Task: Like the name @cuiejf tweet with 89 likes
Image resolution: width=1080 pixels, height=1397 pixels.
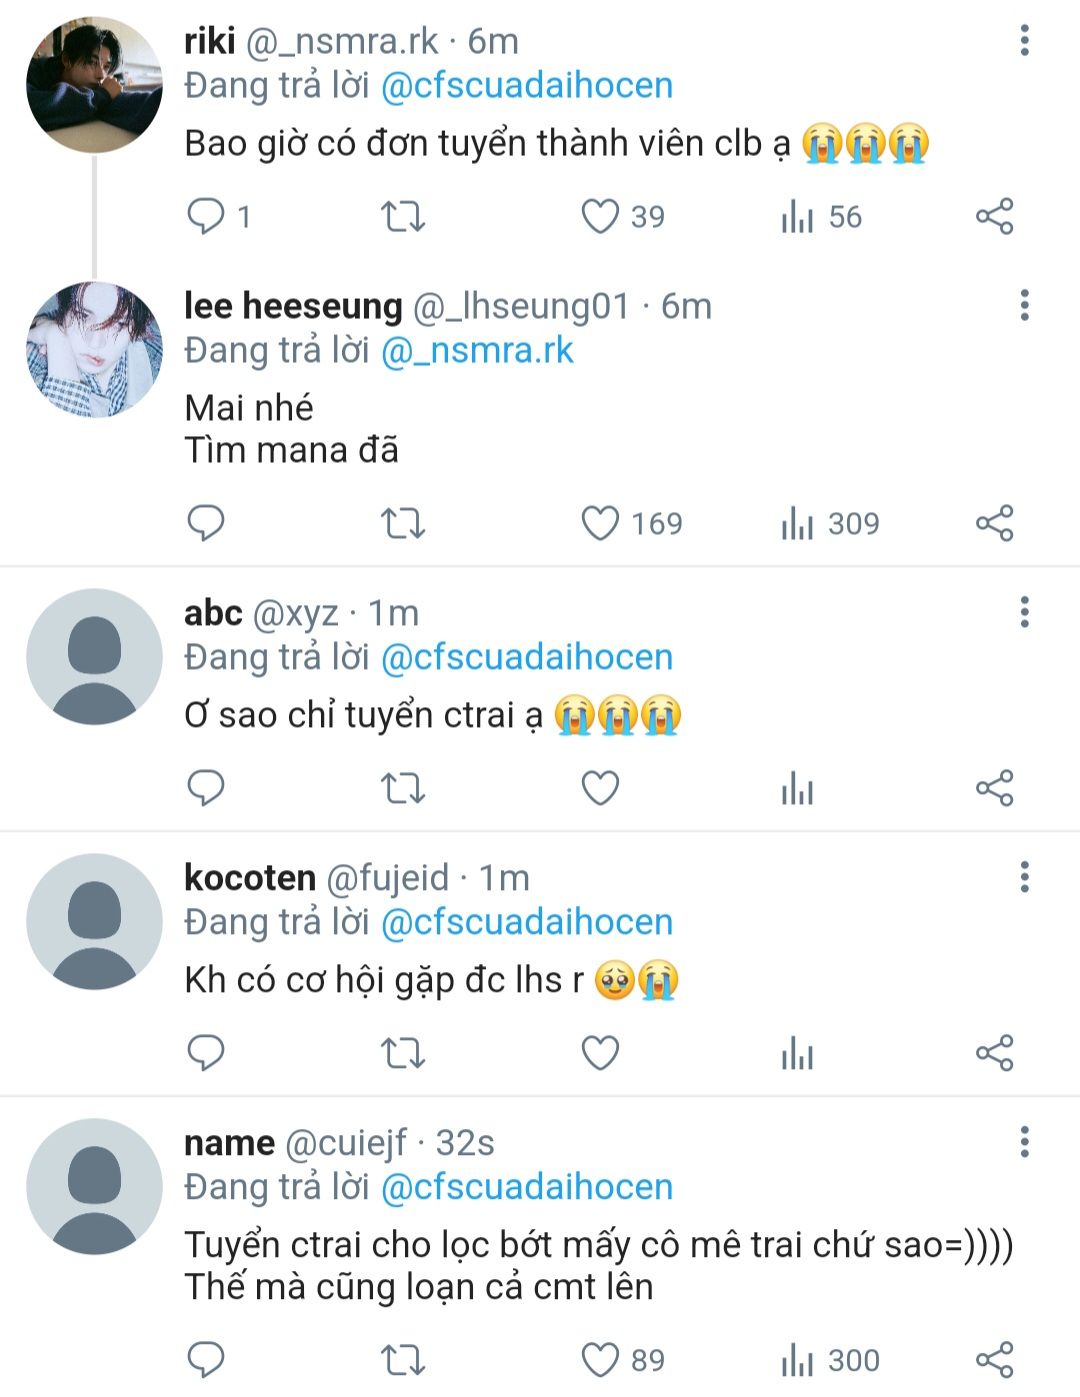Action: coord(622,1359)
